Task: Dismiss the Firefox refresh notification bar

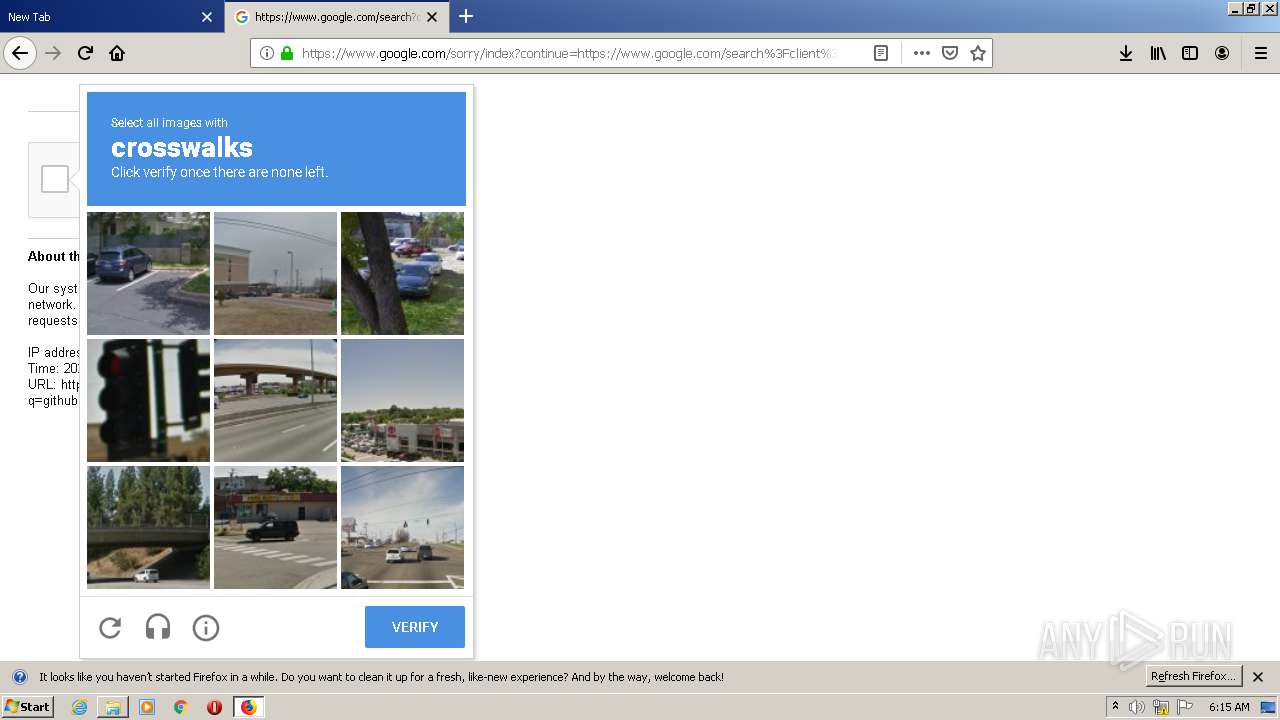Action: coord(1258,677)
